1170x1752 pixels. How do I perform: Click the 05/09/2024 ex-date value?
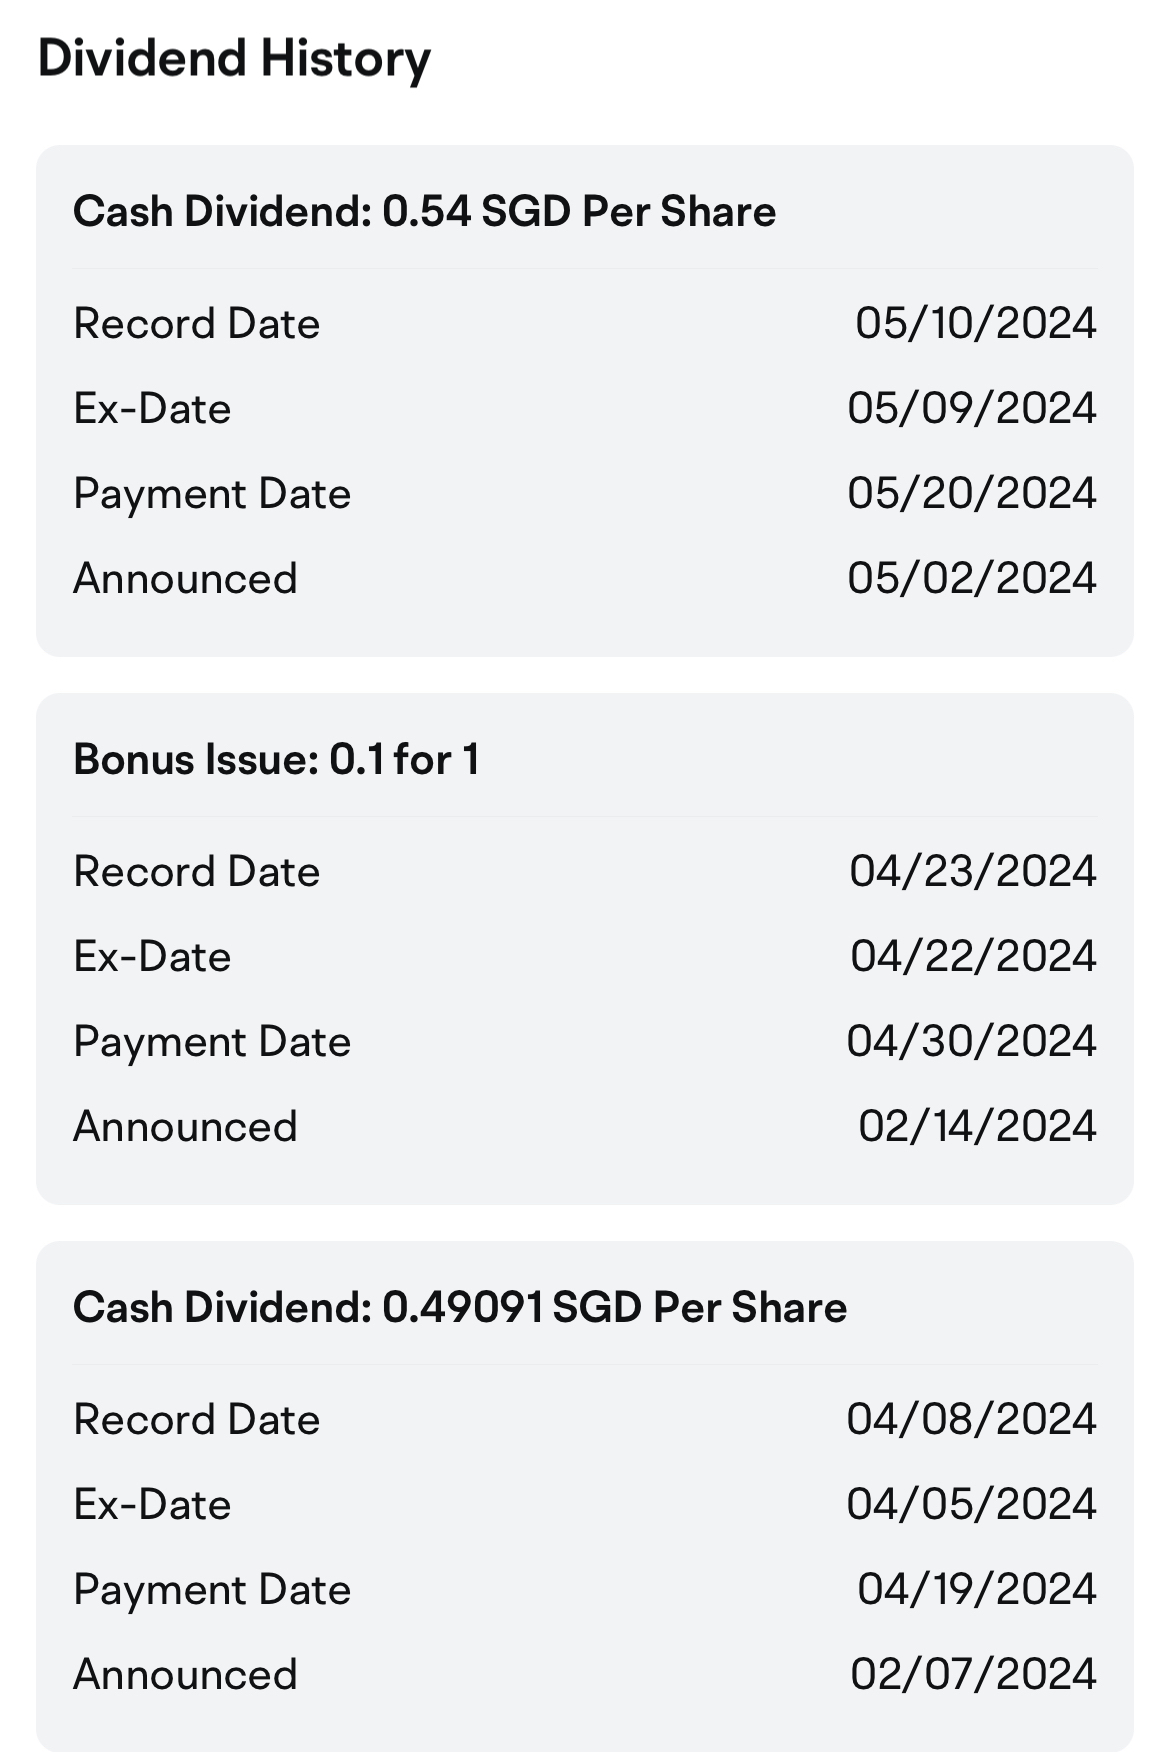point(971,409)
